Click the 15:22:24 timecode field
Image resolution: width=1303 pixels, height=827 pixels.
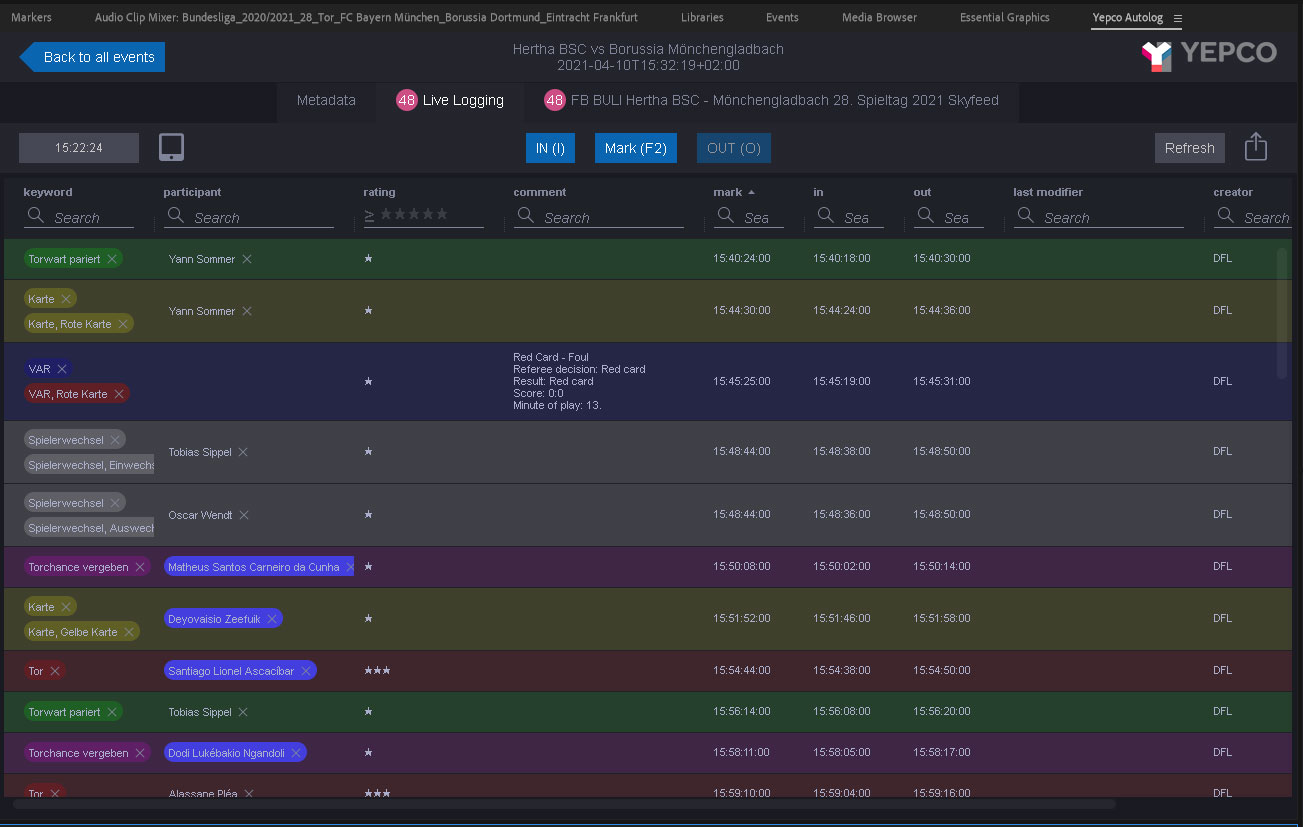point(79,148)
